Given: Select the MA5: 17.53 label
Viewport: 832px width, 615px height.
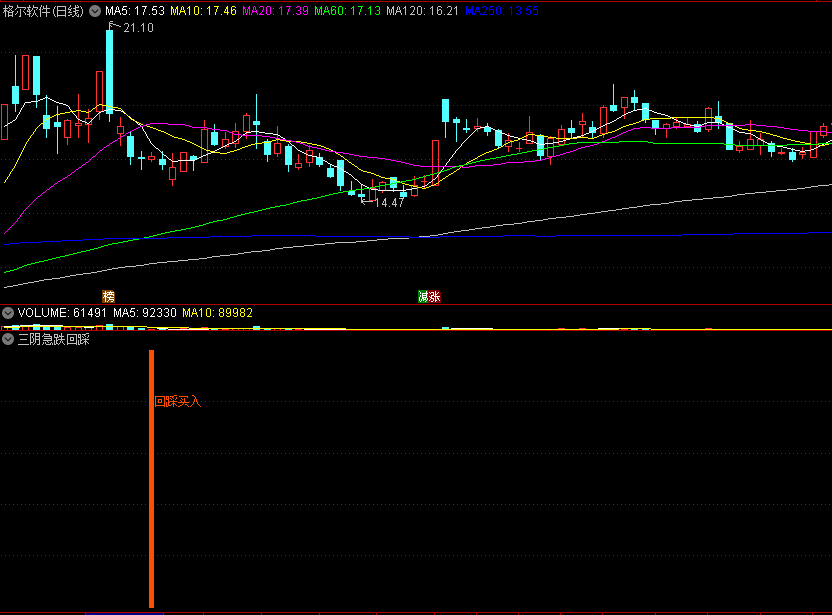Looking at the screenshot, I should click(135, 11).
